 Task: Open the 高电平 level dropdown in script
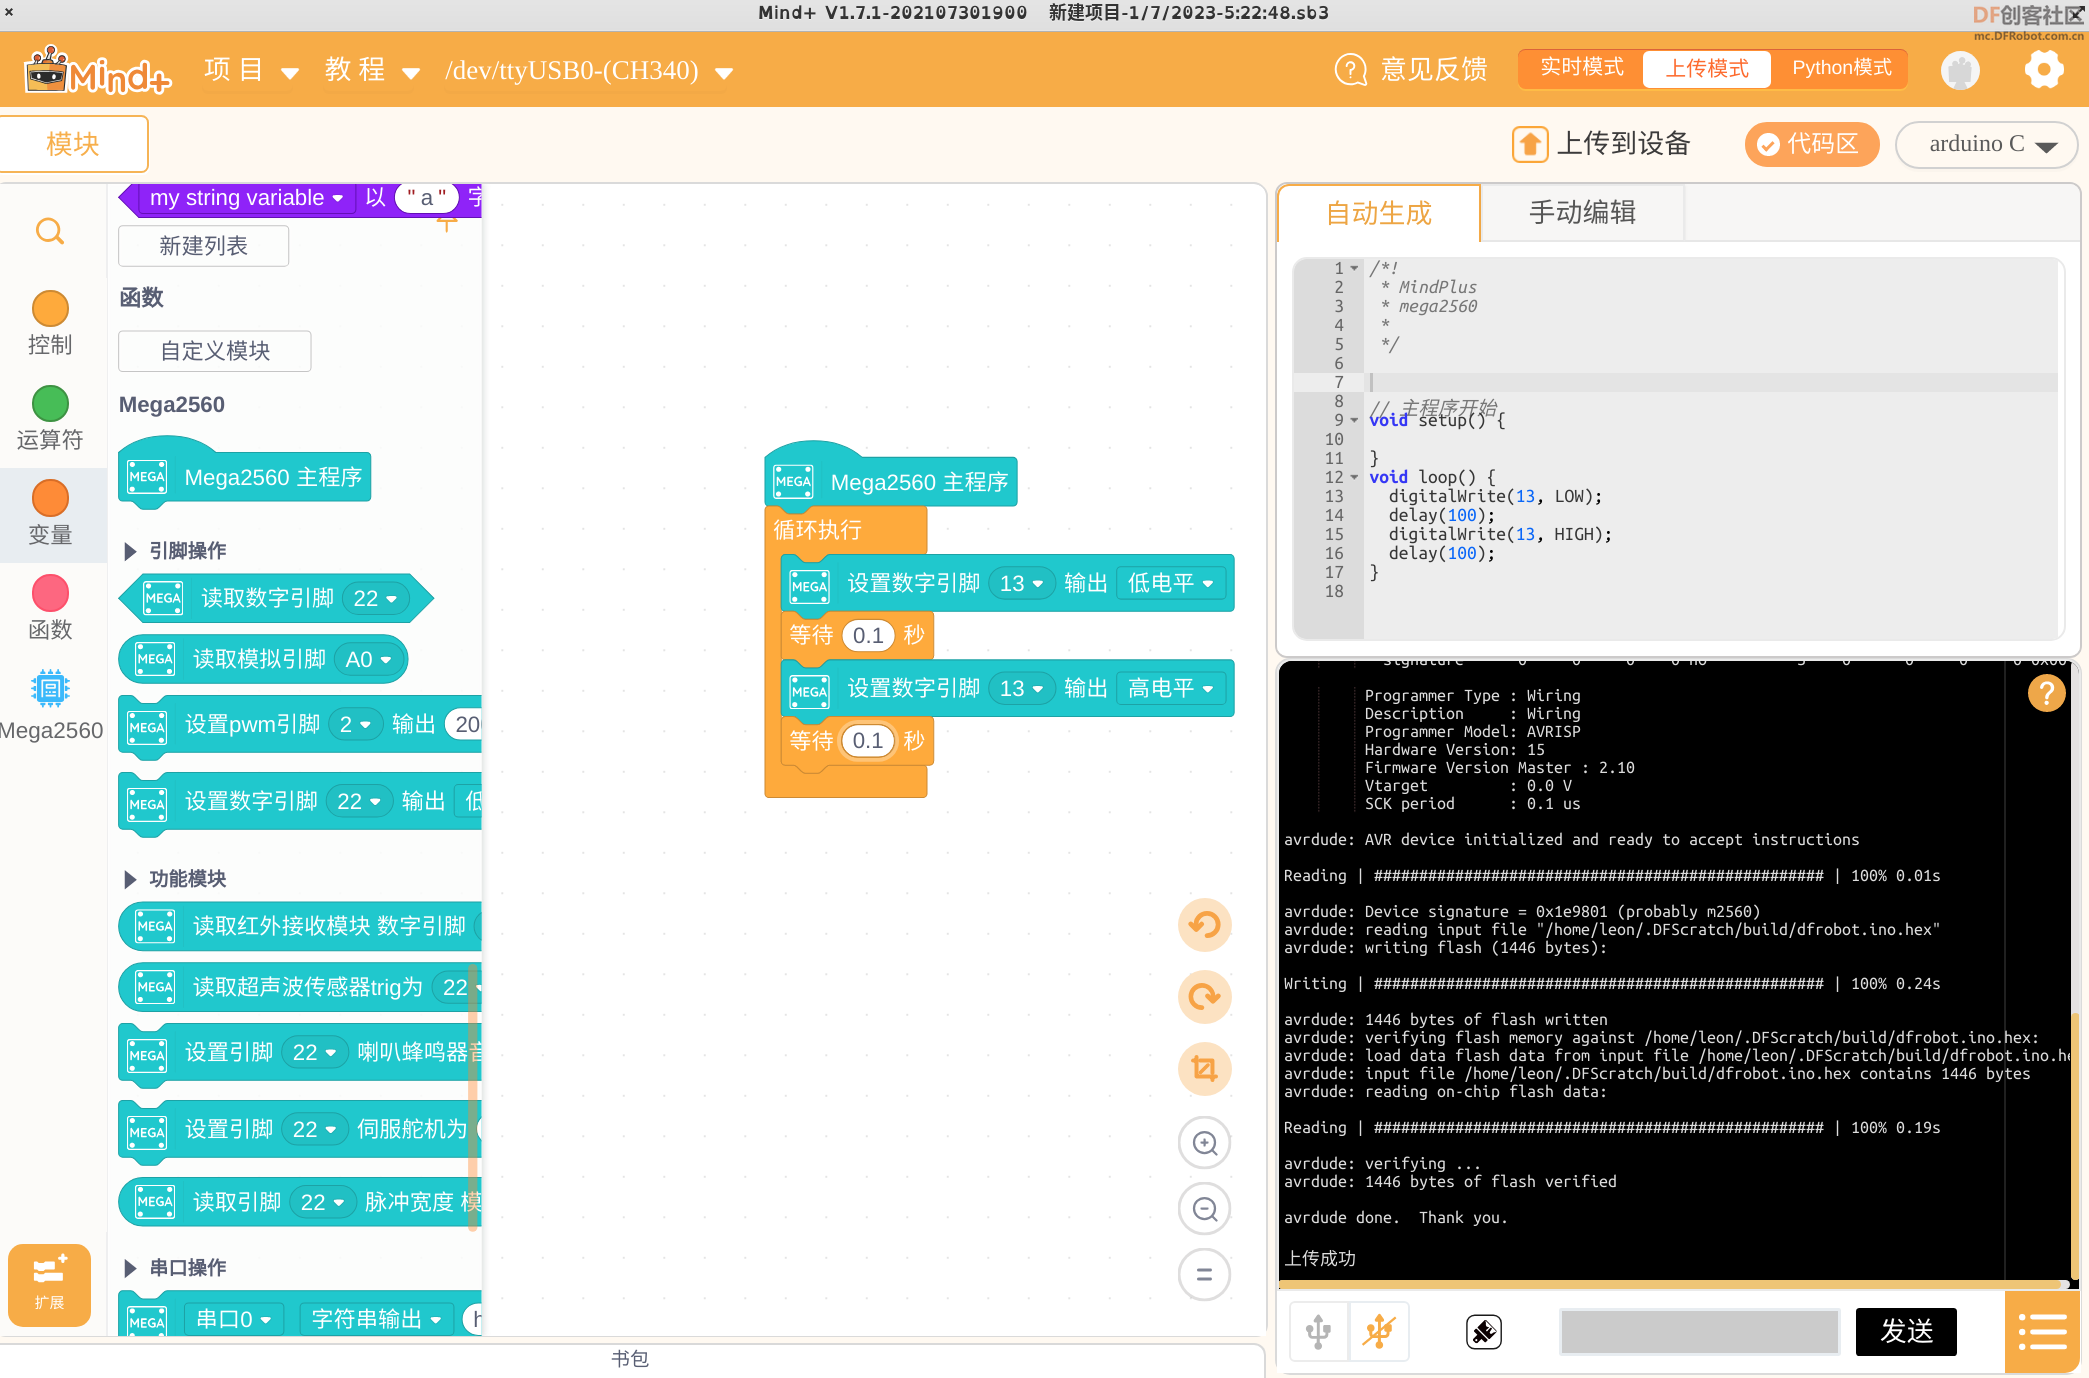(x=1170, y=688)
